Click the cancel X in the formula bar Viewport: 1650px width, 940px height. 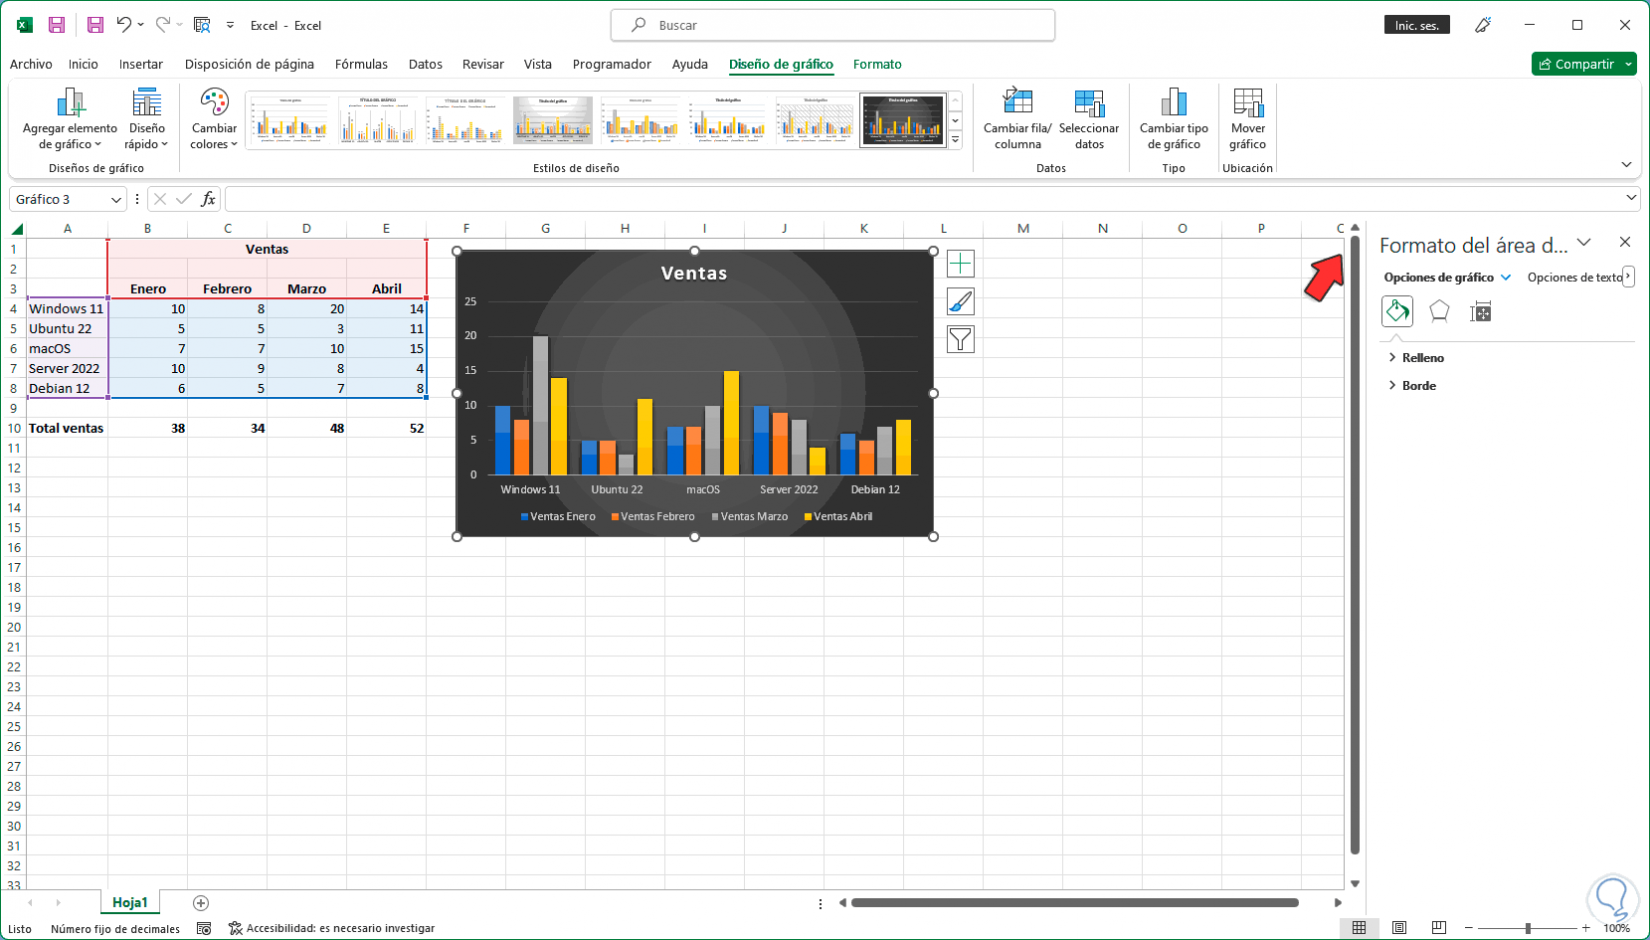[160, 199]
